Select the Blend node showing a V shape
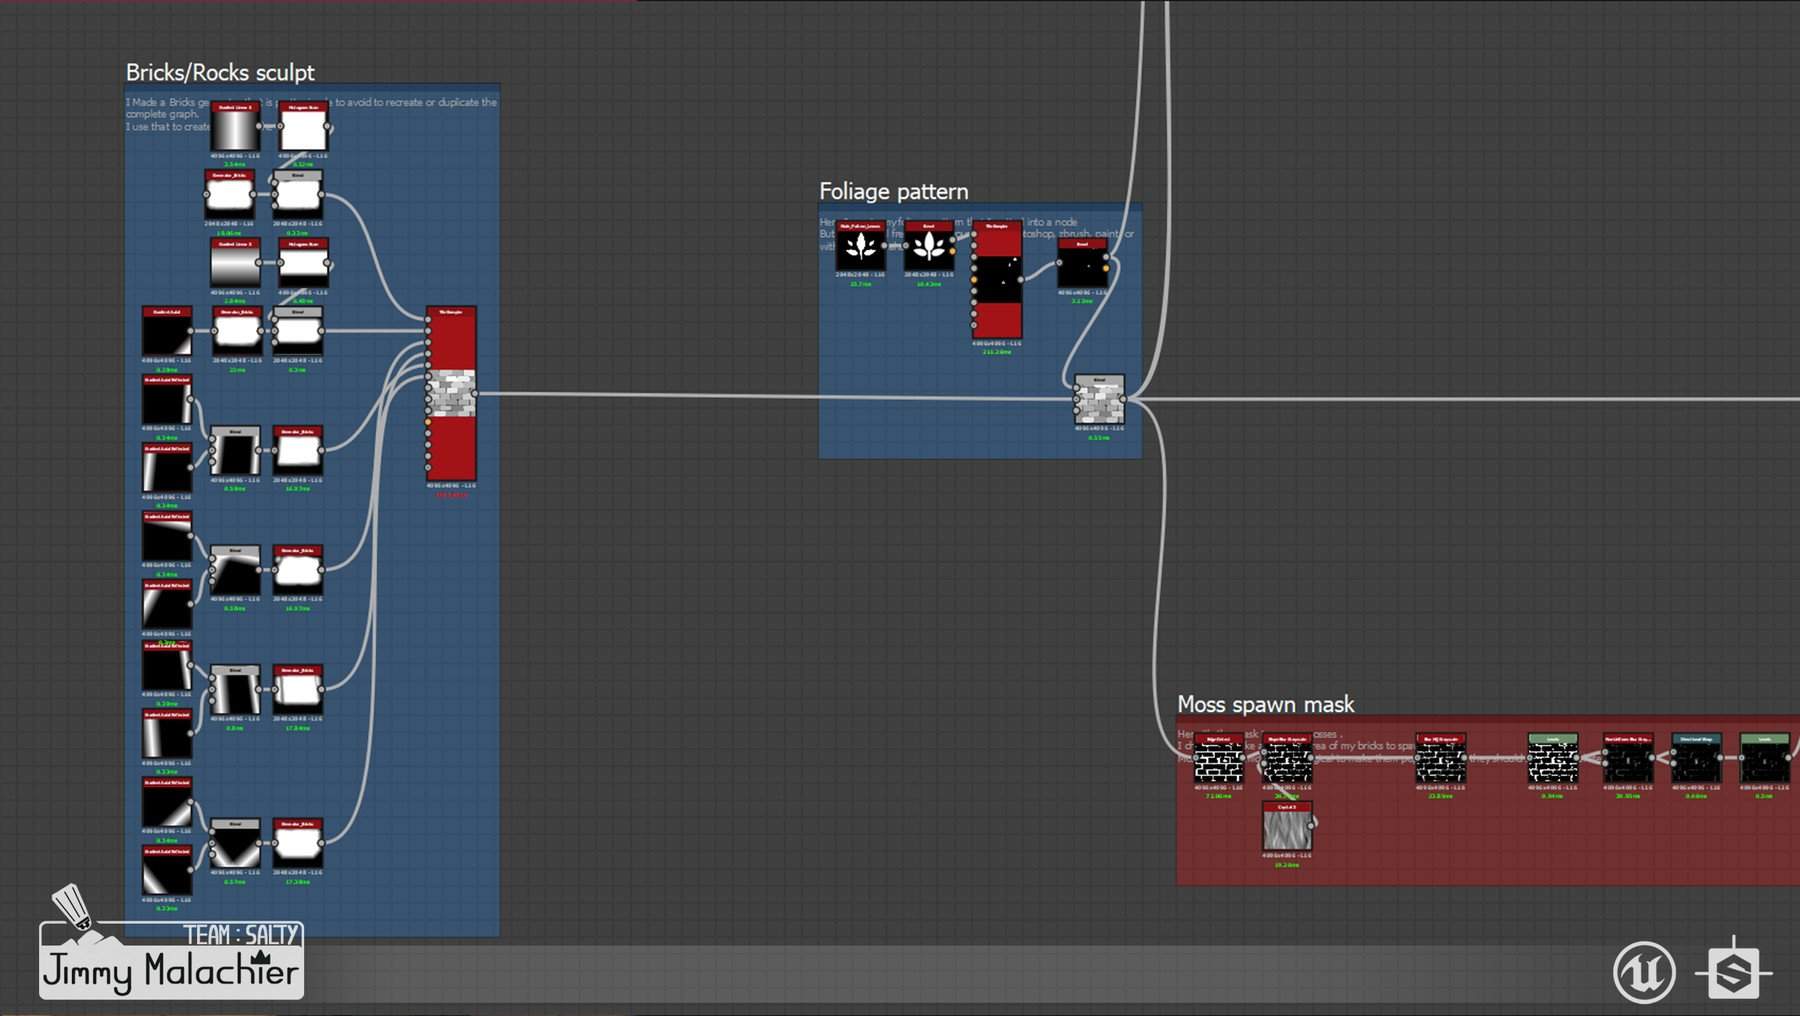 coord(235,844)
